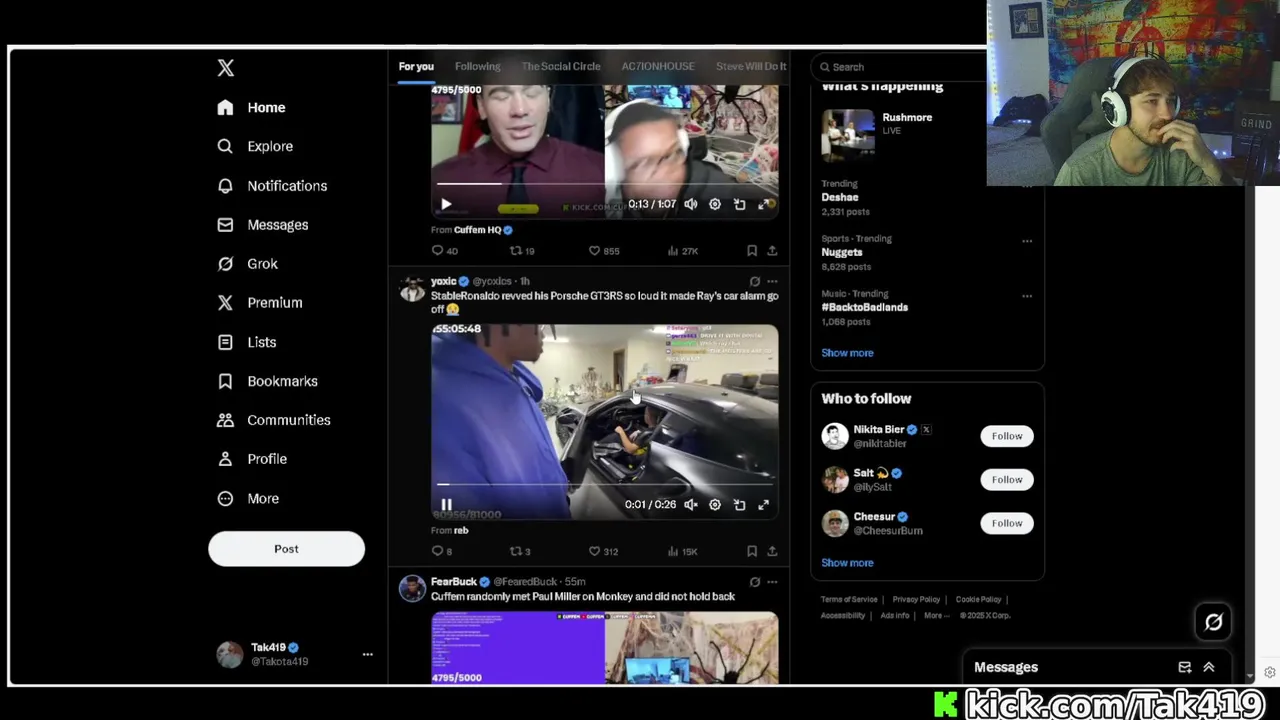The height and width of the screenshot is (720, 1280).
Task: Switch to the AC7IONHOUSE tab
Action: [658, 66]
